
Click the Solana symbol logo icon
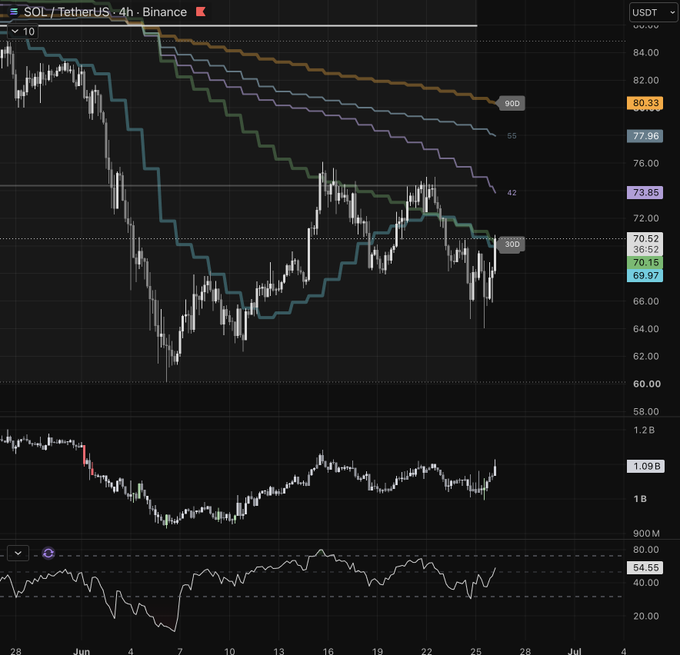click(x=13, y=12)
